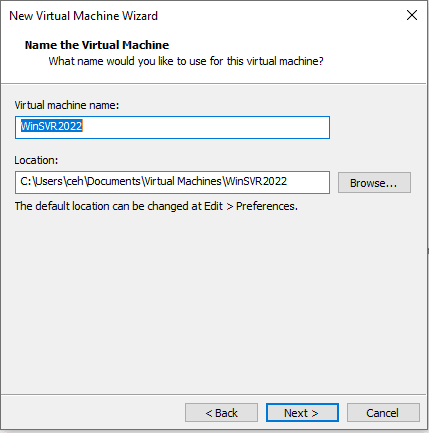Click empty space after WinSVR2022 in name field

pyautogui.click(x=206, y=127)
